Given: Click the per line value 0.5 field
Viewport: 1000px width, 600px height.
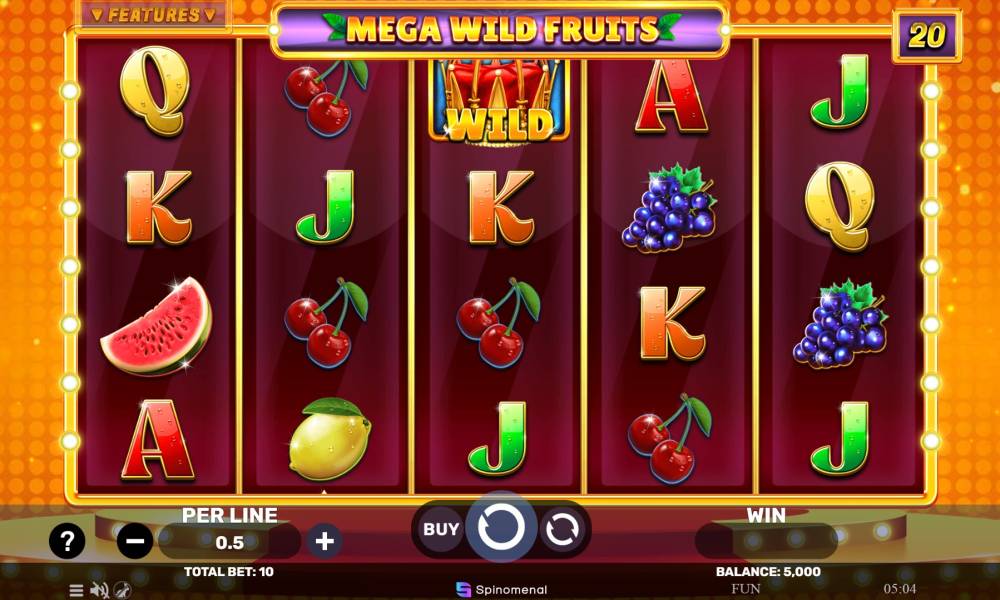Looking at the screenshot, I should coord(230,542).
